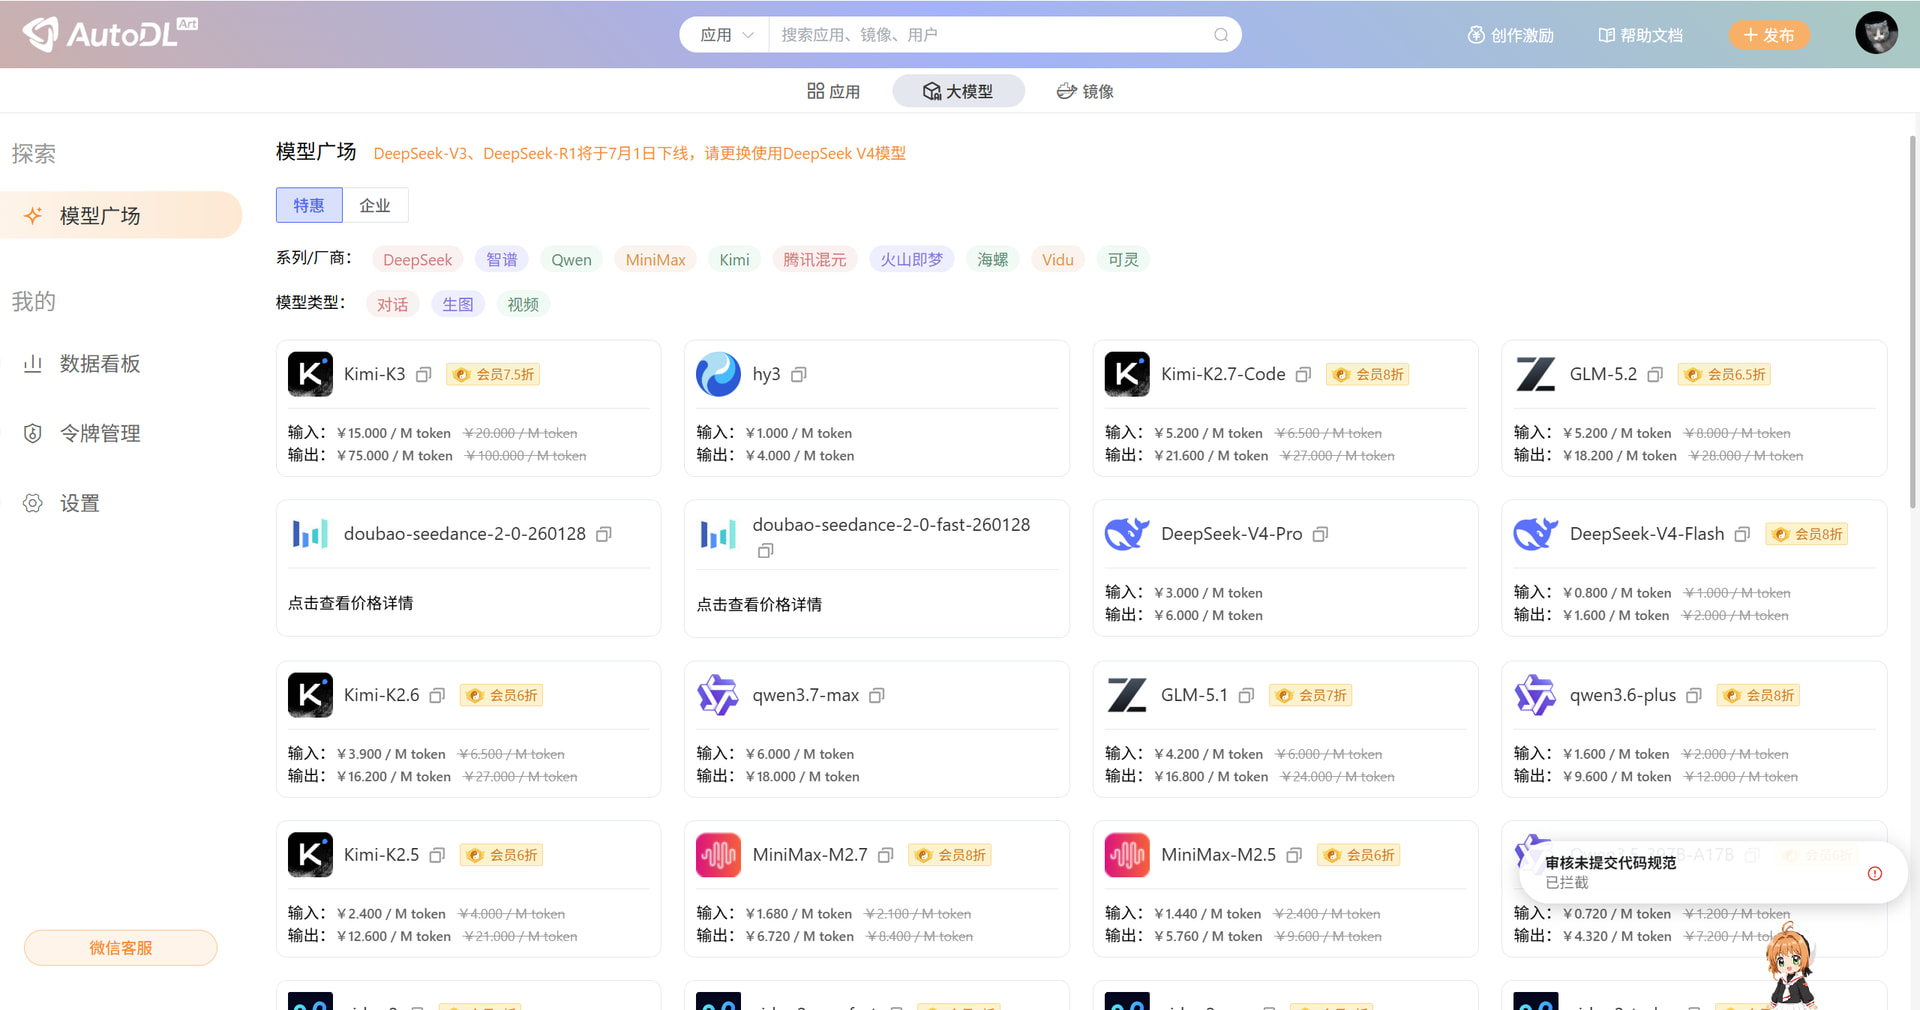
Task: Click the 微信客服 button
Action: [121, 948]
